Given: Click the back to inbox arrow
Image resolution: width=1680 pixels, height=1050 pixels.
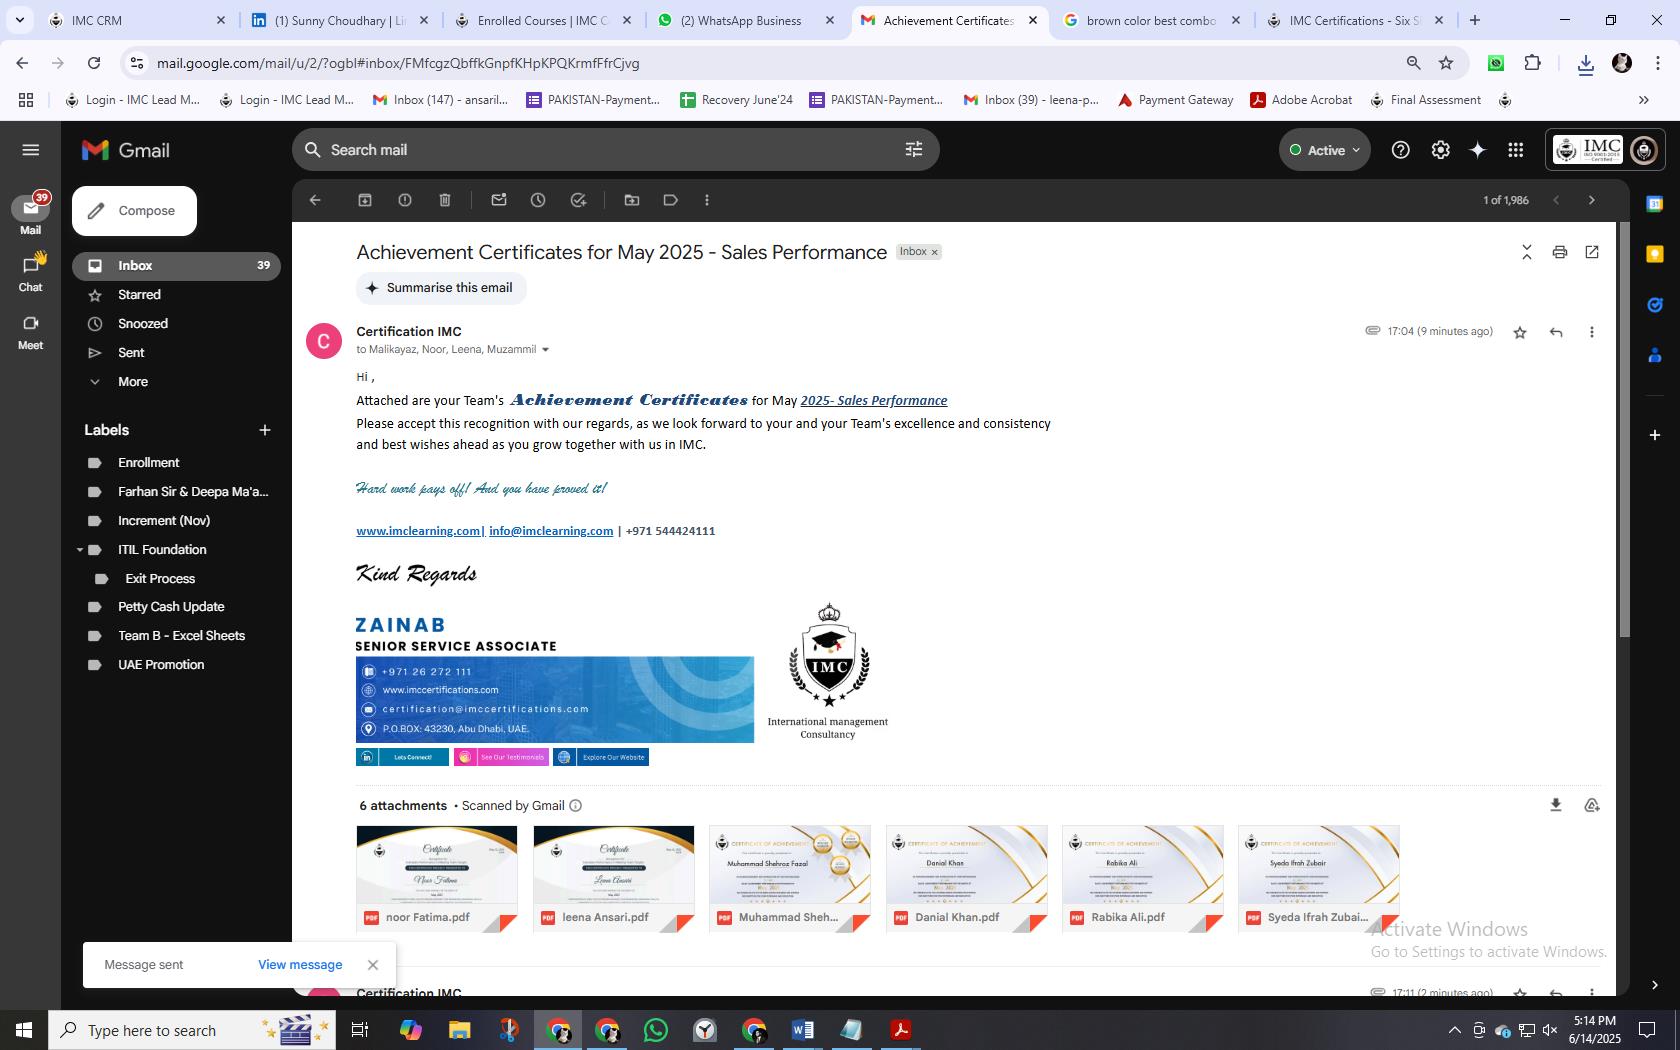Looking at the screenshot, I should 315,200.
